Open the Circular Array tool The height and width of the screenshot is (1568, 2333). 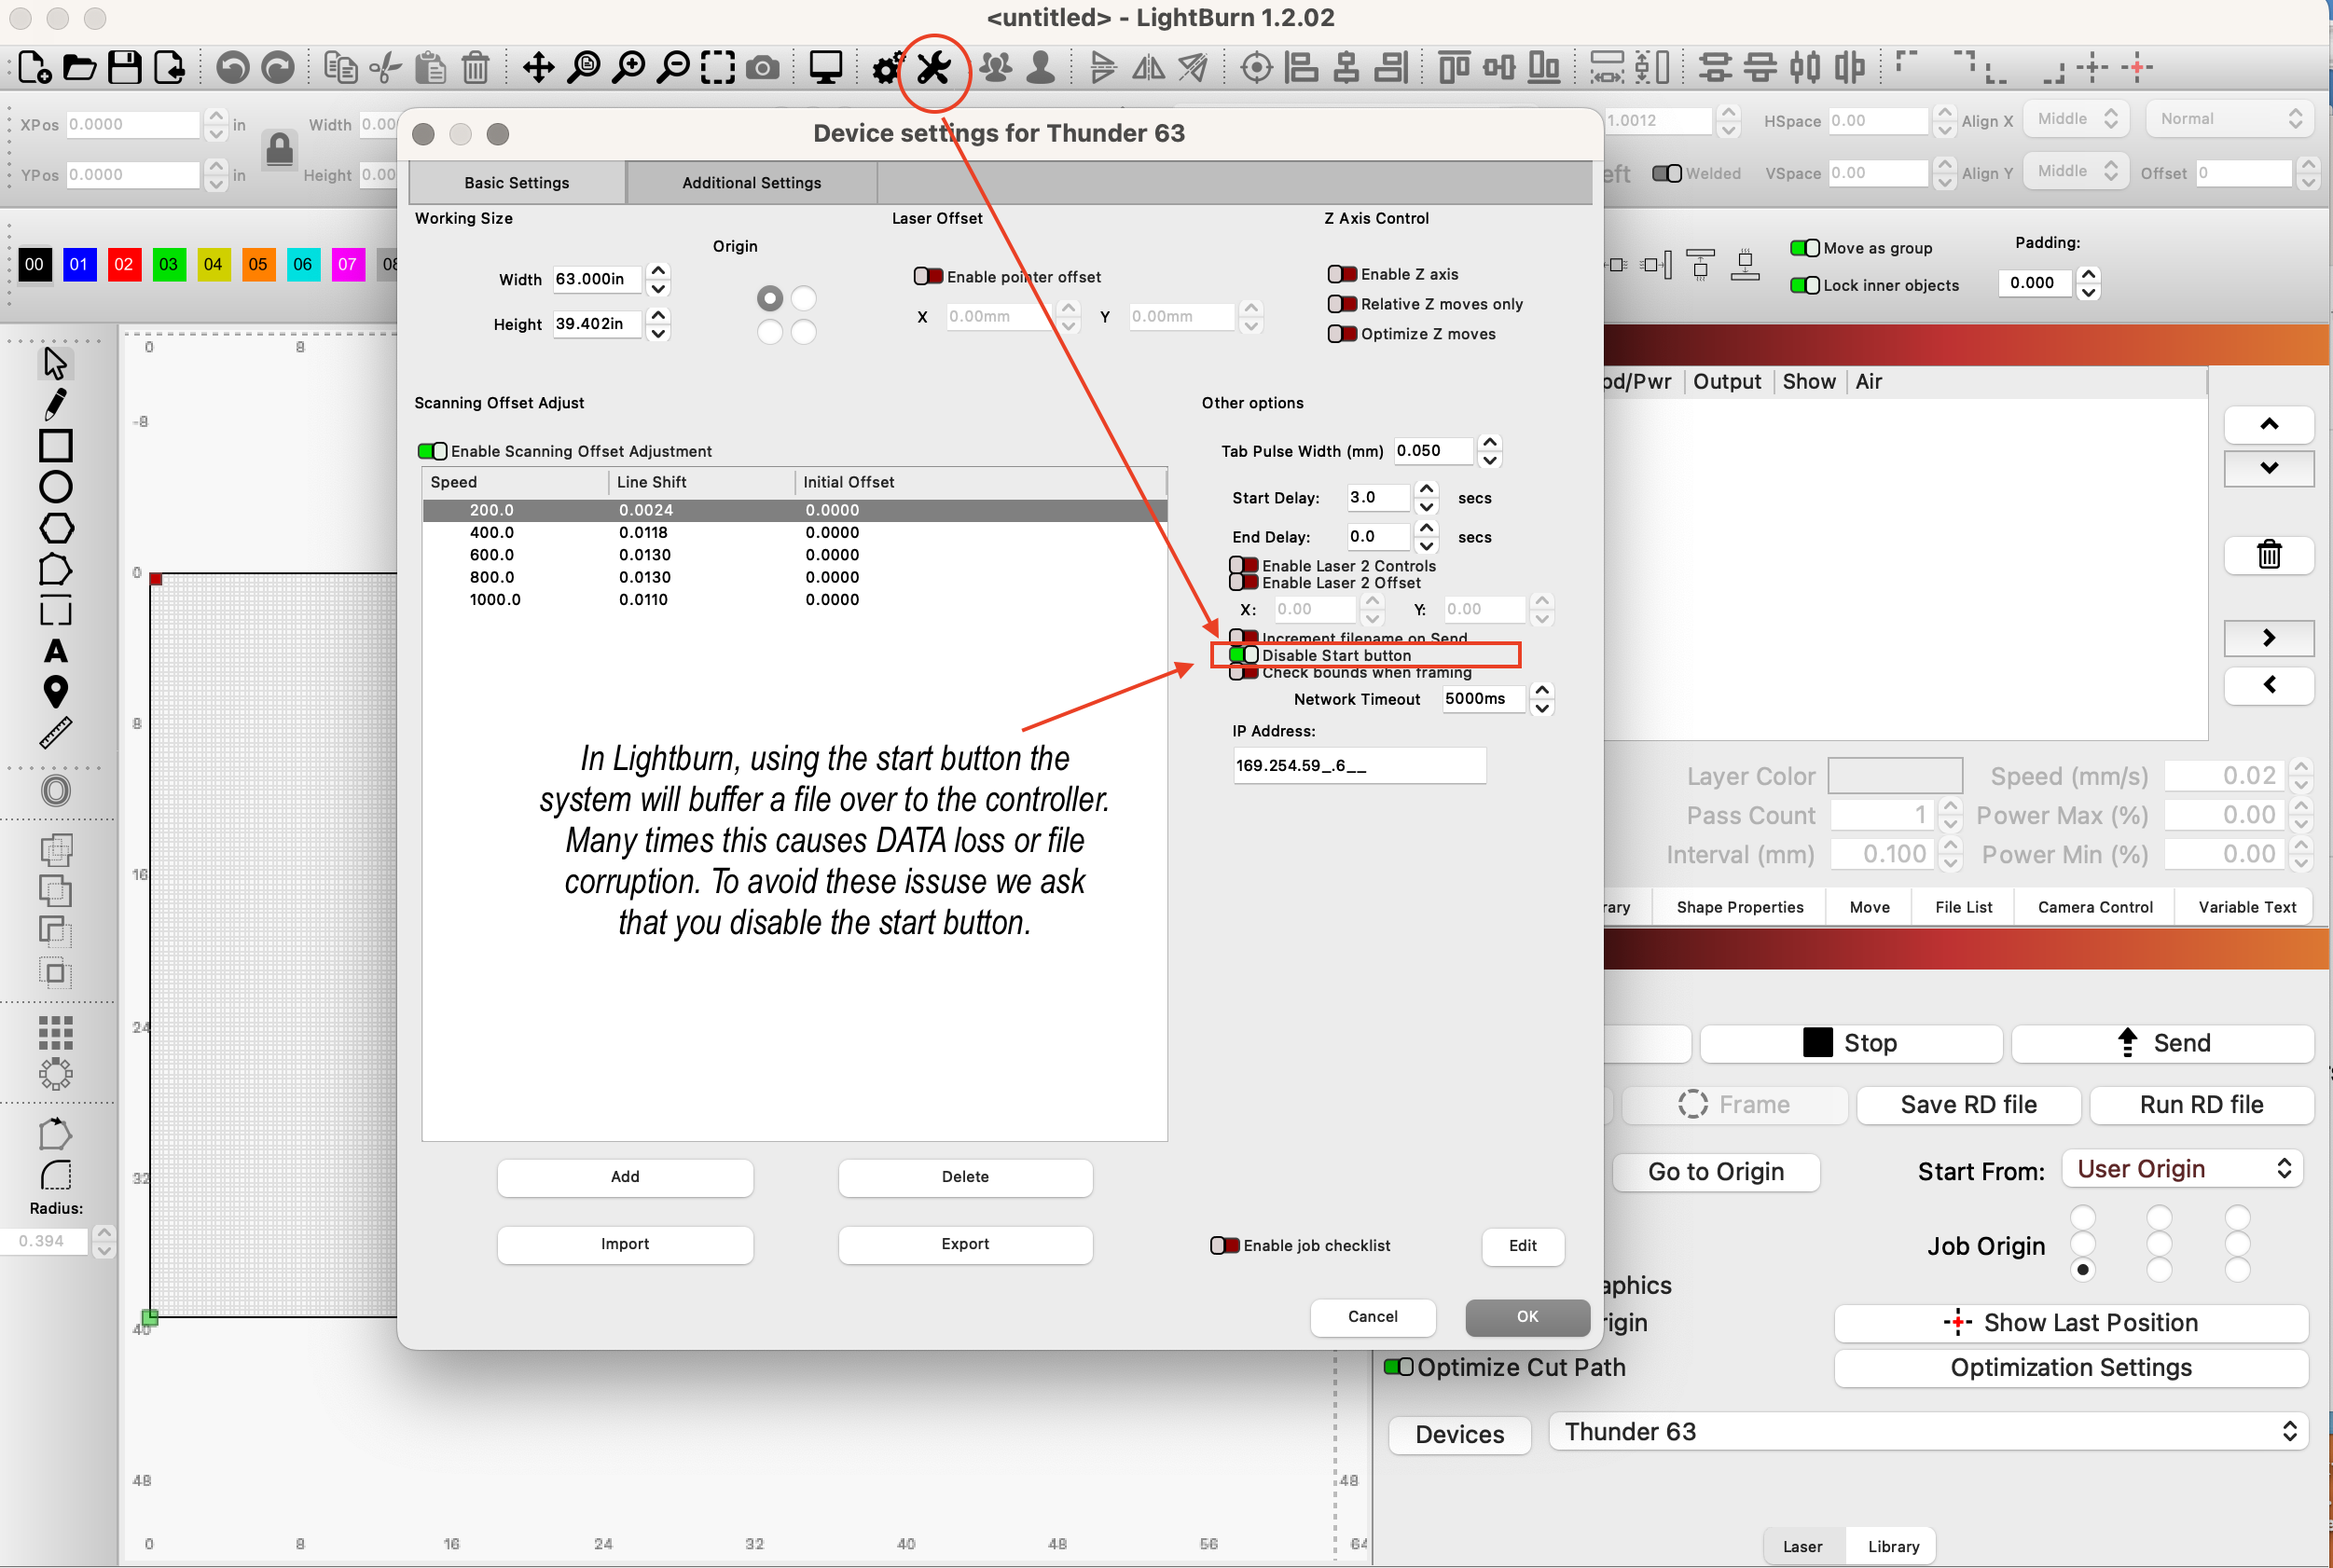pos(55,1074)
